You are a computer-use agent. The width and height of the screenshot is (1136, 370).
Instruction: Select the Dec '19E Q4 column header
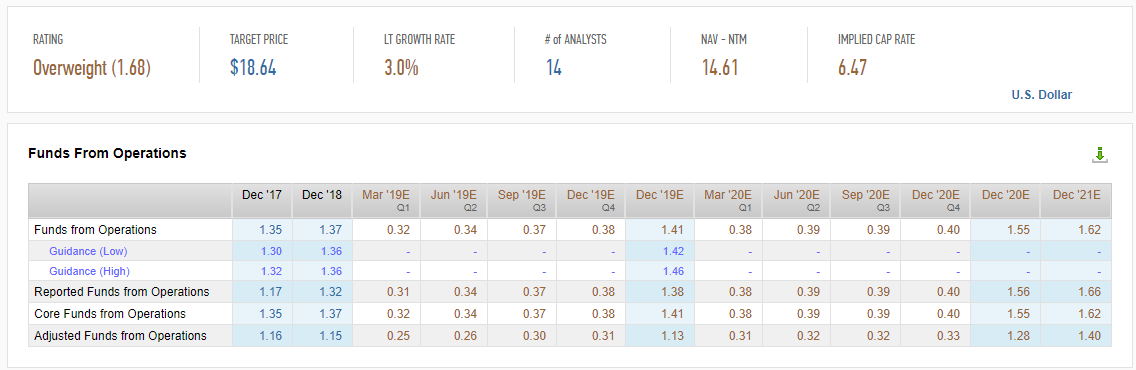pos(591,201)
